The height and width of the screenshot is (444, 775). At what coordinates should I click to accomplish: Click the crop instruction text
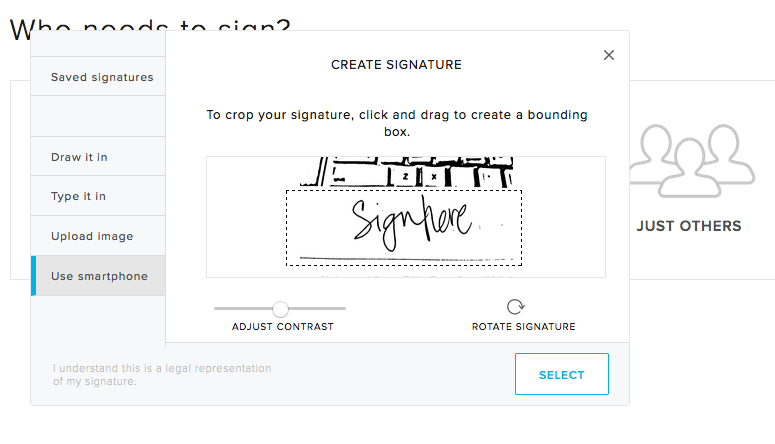pyautogui.click(x=397, y=123)
